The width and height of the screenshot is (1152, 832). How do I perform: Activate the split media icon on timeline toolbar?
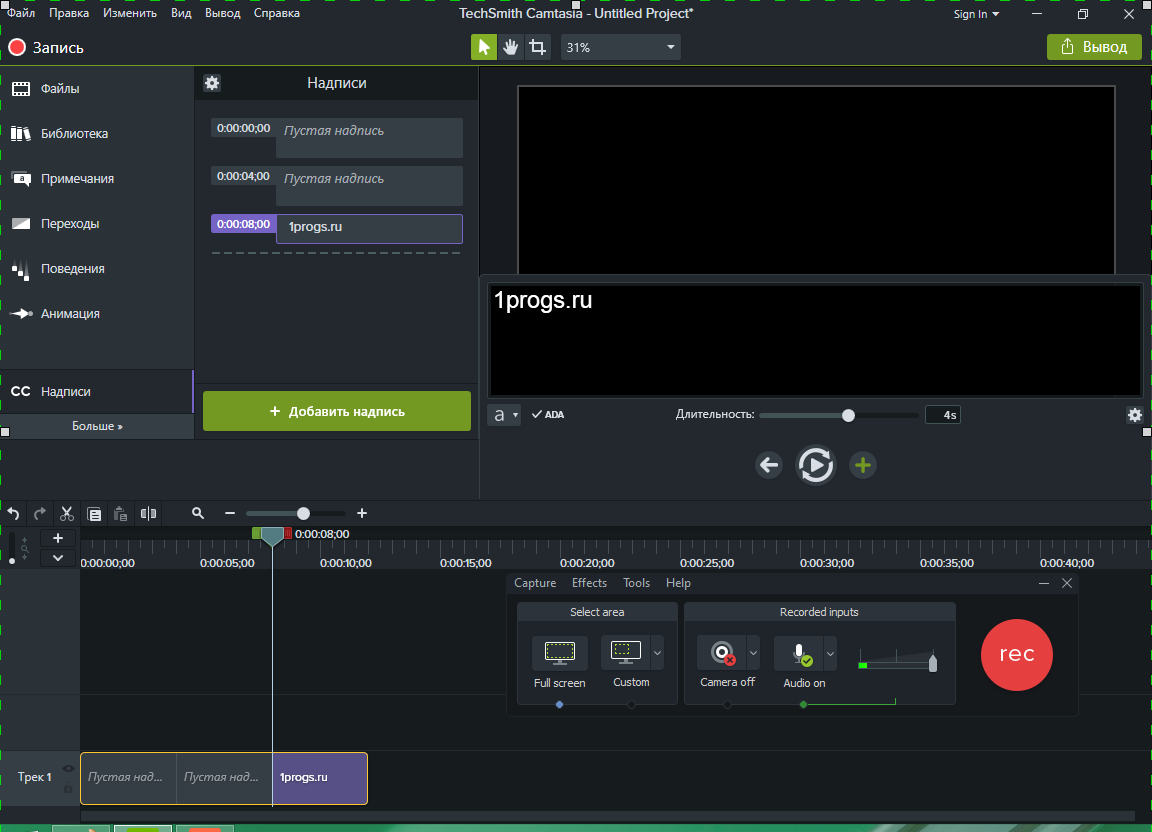148,513
